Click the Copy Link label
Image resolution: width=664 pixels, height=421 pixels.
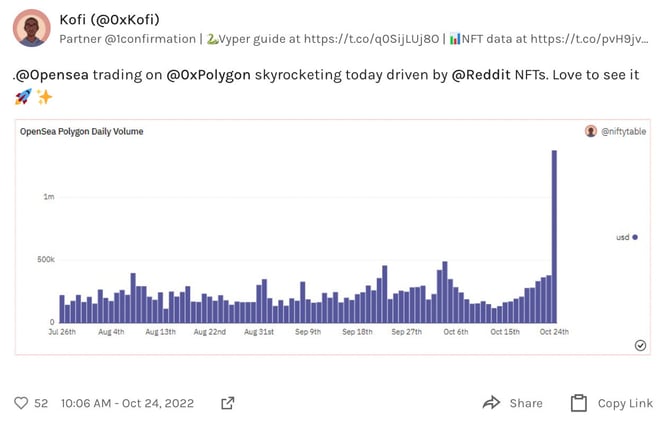(x=625, y=403)
